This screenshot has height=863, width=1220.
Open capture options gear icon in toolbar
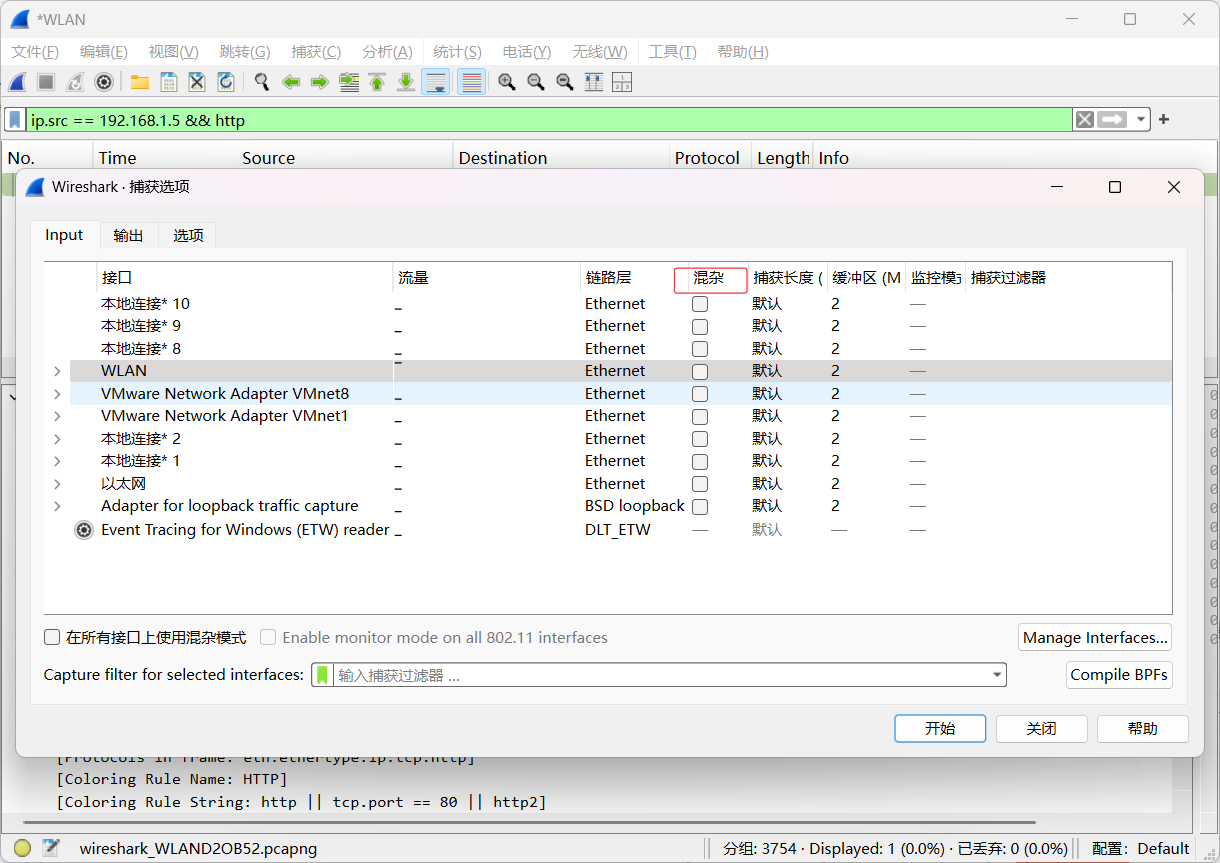click(x=103, y=82)
